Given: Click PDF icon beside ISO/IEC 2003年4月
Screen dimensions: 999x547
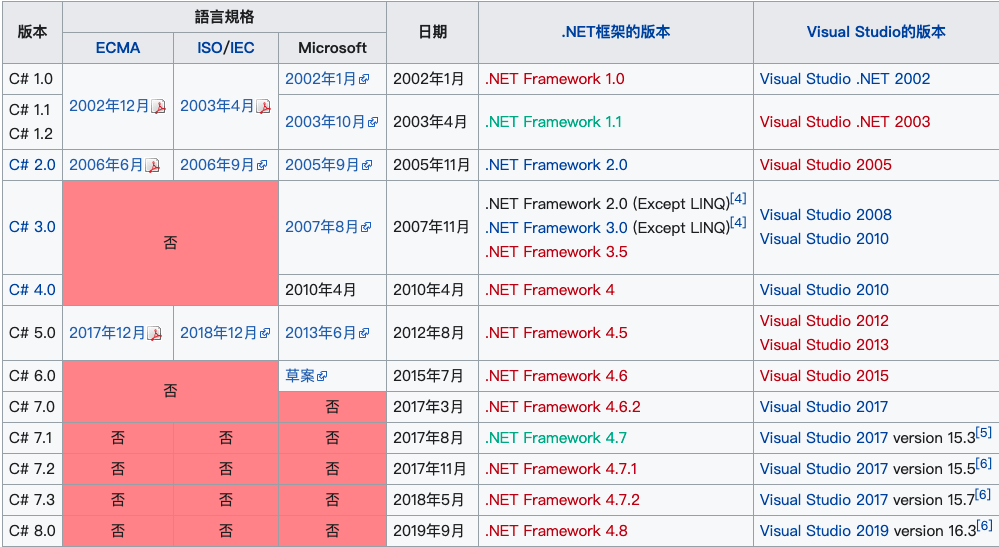Looking at the screenshot, I should 264,107.
